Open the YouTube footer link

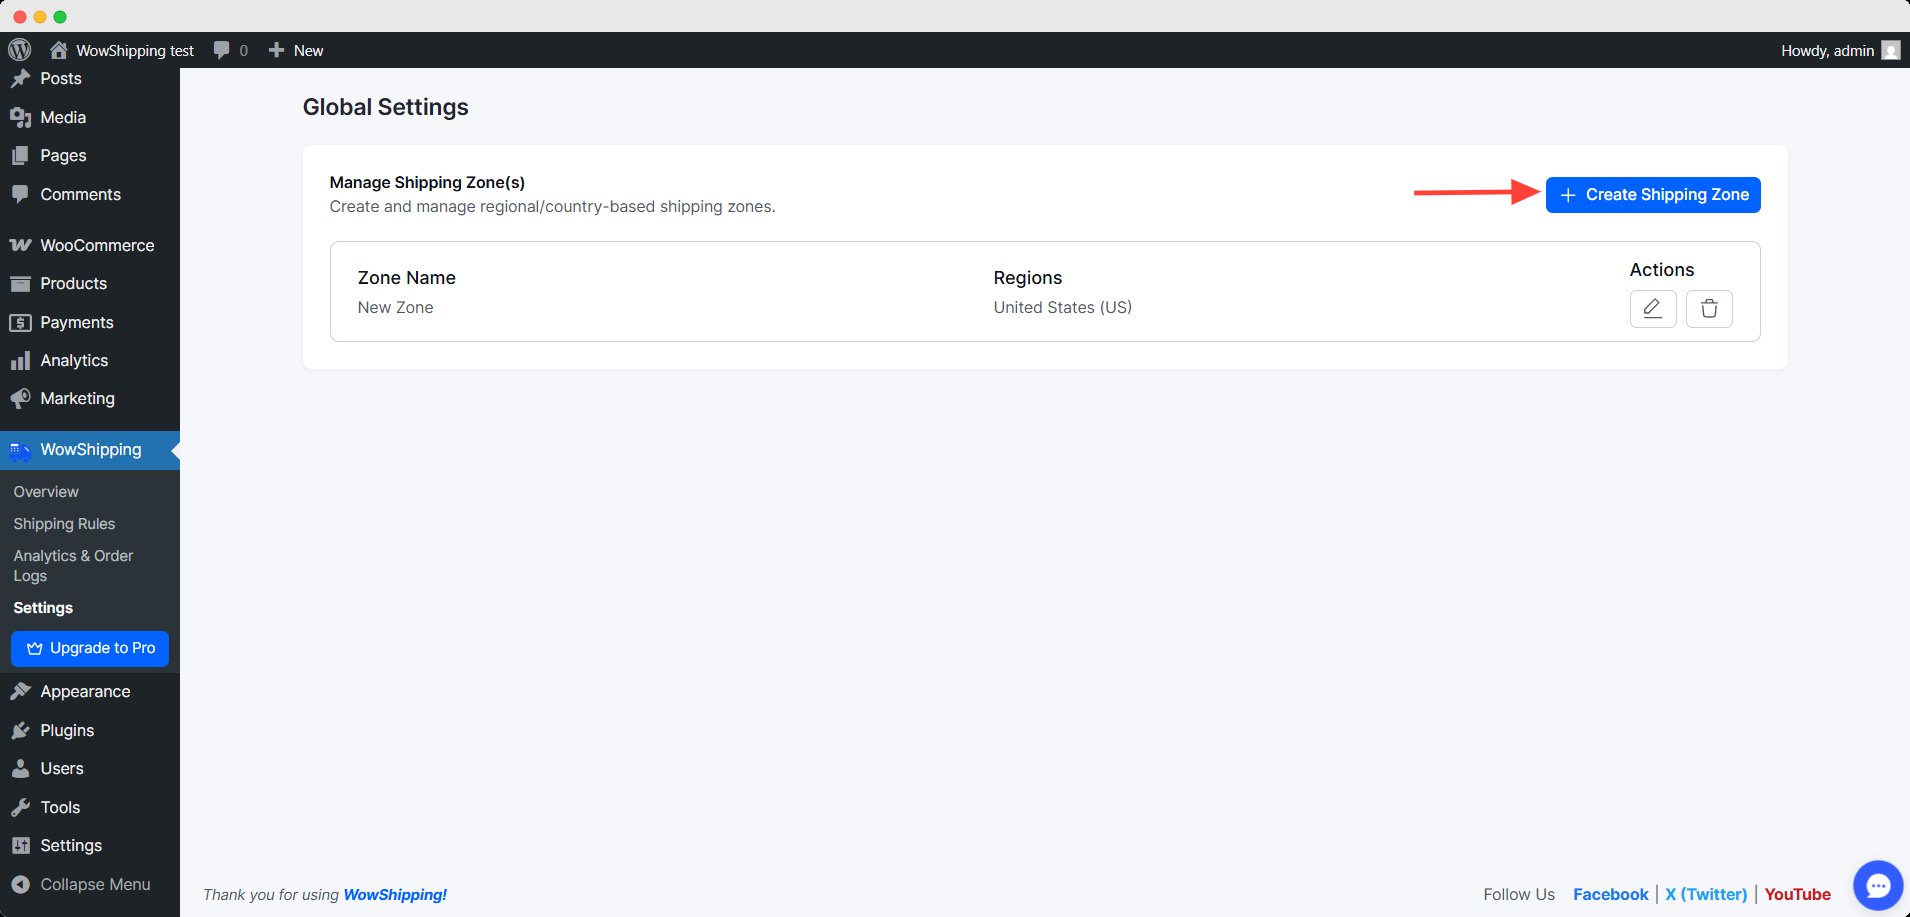1797,894
